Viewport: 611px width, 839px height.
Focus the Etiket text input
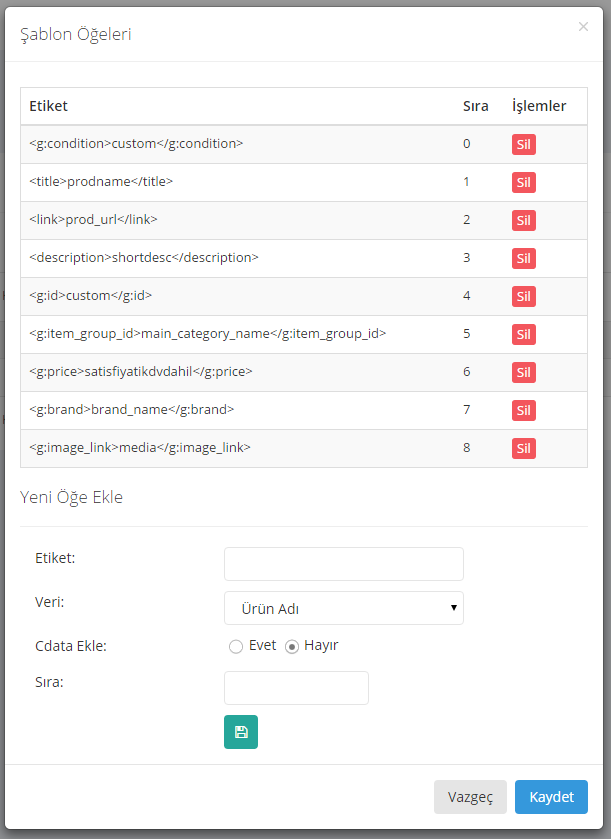343,564
